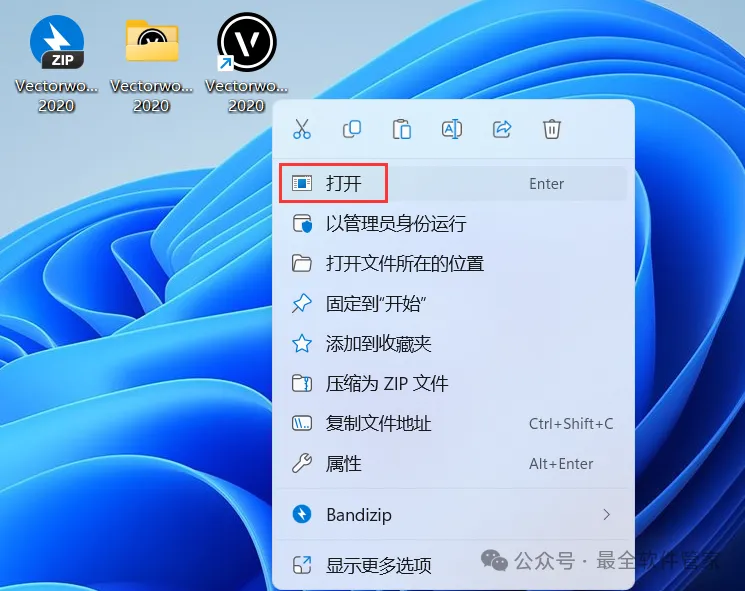Choose 以管理员身份运行 menu entry
The width and height of the screenshot is (745, 591).
(x=452, y=223)
